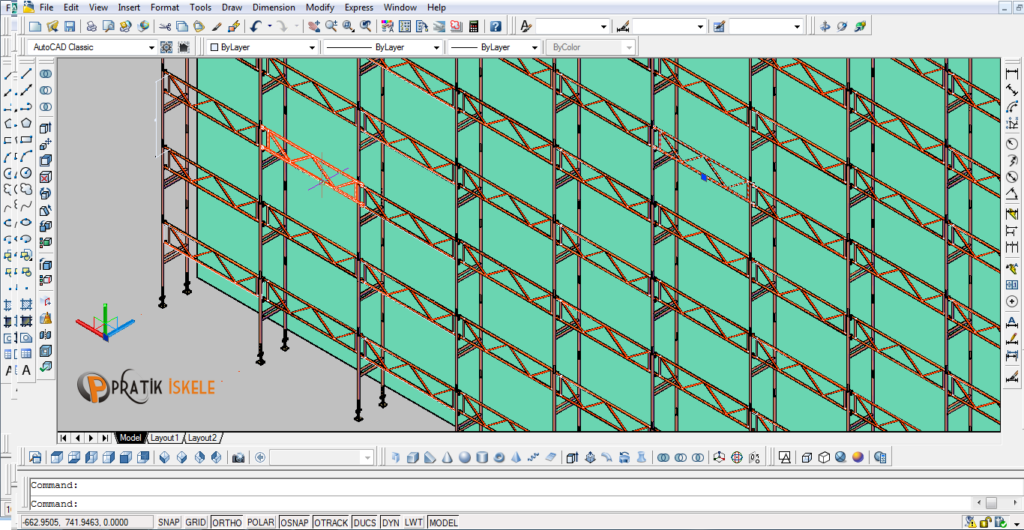Click the Text Style icon
The image size is (1024, 530).
pyautogui.click(x=526, y=27)
